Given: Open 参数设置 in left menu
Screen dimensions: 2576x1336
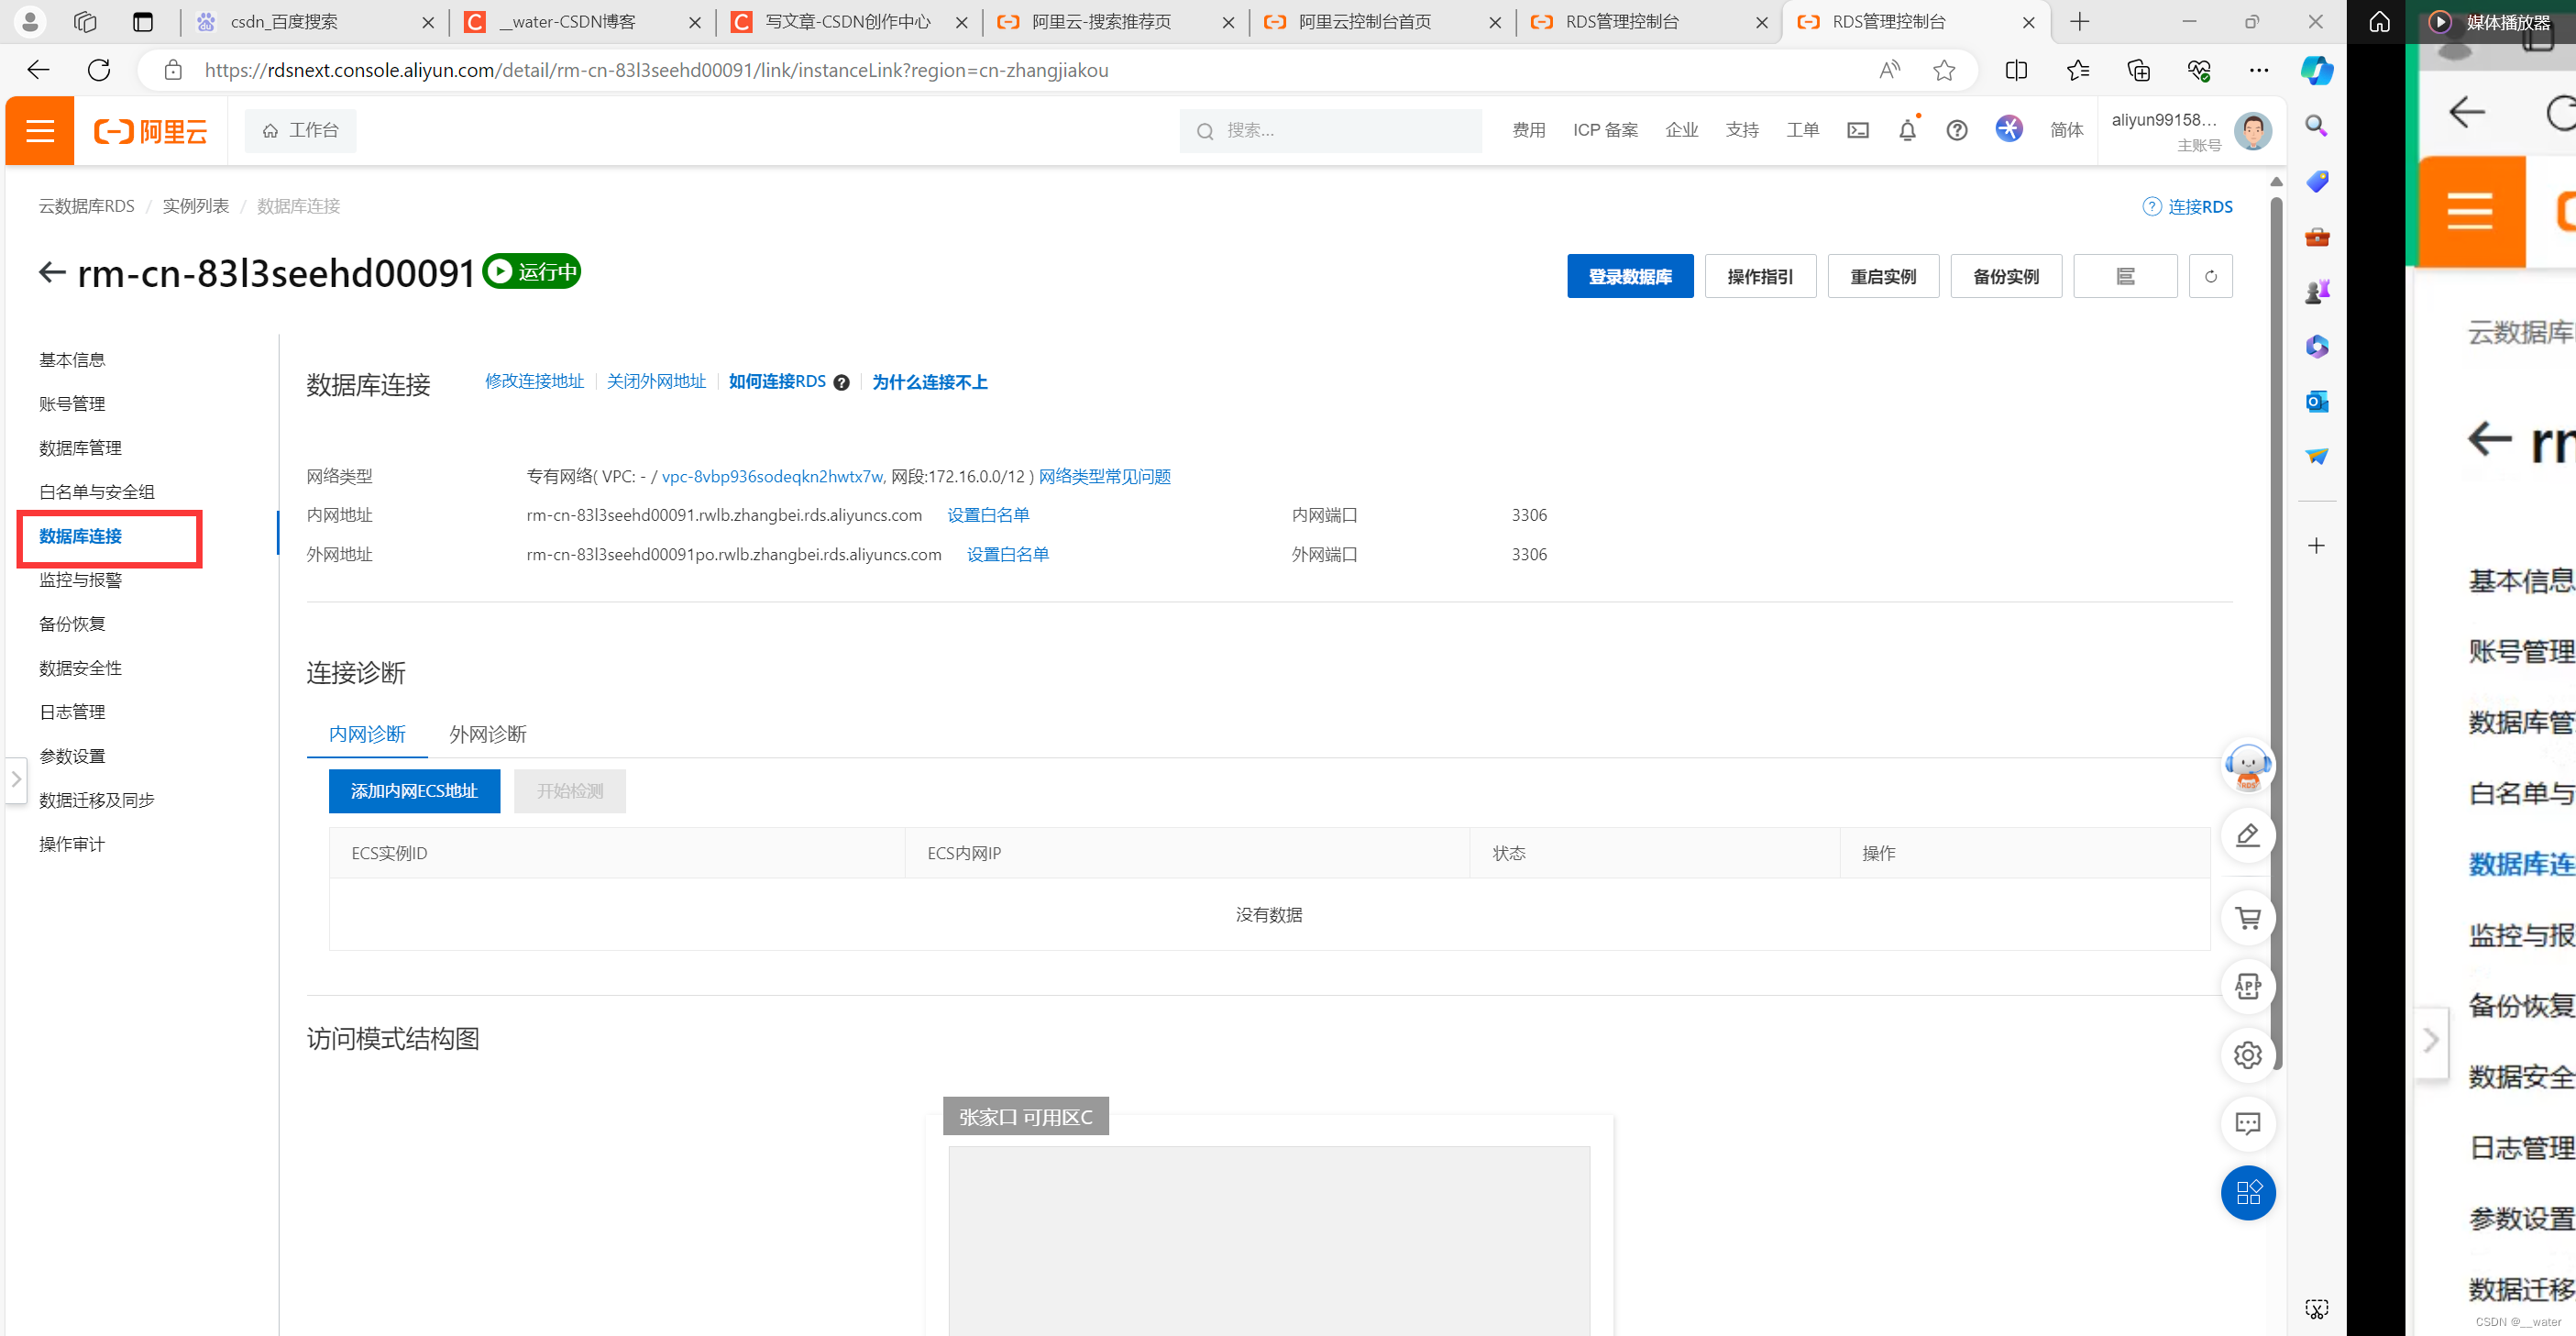Looking at the screenshot, I should point(72,756).
